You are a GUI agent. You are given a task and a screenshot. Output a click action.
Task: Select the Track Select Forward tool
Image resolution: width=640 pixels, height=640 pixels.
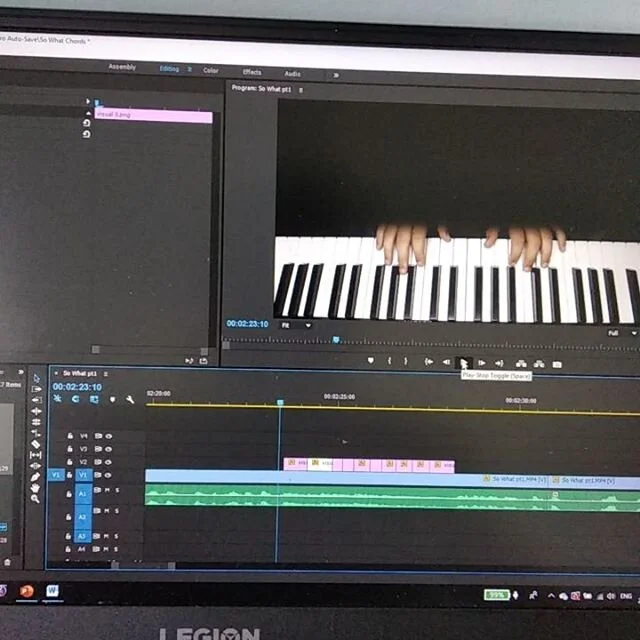tap(36, 389)
